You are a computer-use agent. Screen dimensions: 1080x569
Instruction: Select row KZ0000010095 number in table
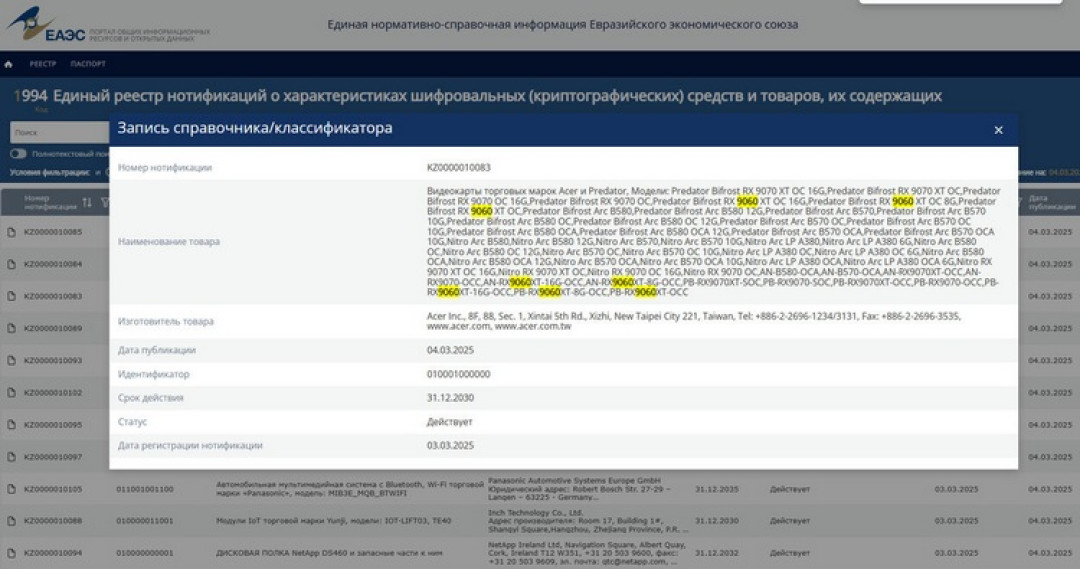pyautogui.click(x=53, y=425)
